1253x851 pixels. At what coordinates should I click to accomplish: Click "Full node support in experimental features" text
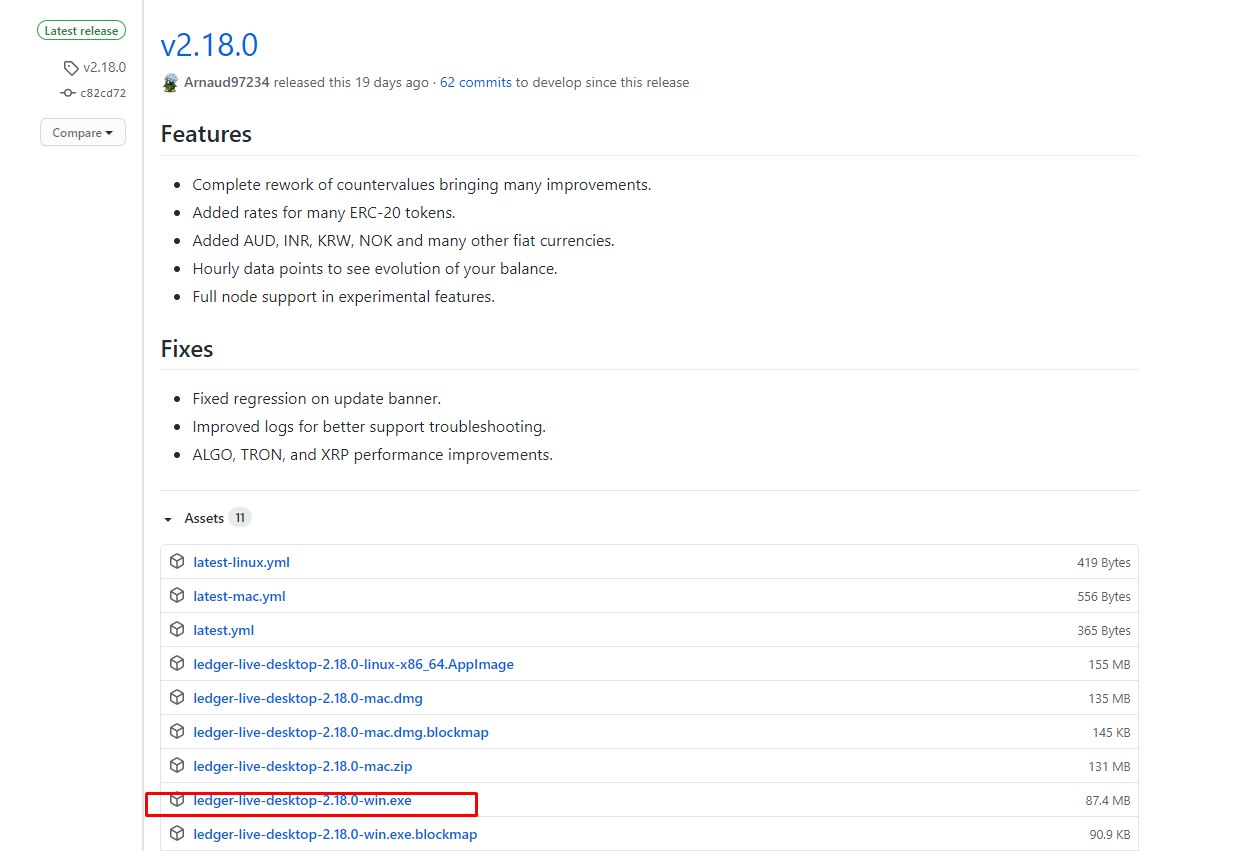(343, 296)
